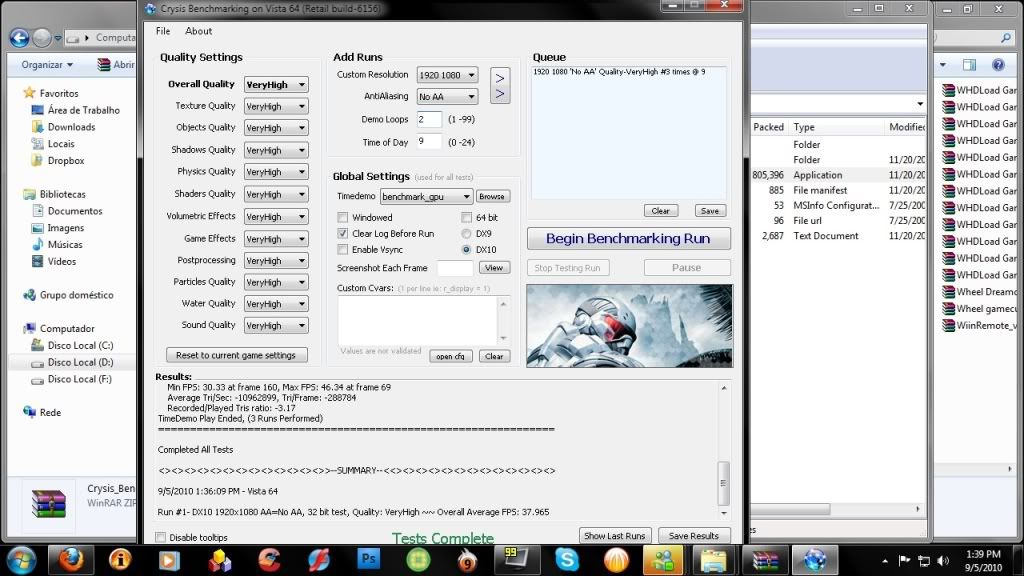The height and width of the screenshot is (576, 1024).
Task: Click Browse next to Timedemo
Action: [x=492, y=197]
